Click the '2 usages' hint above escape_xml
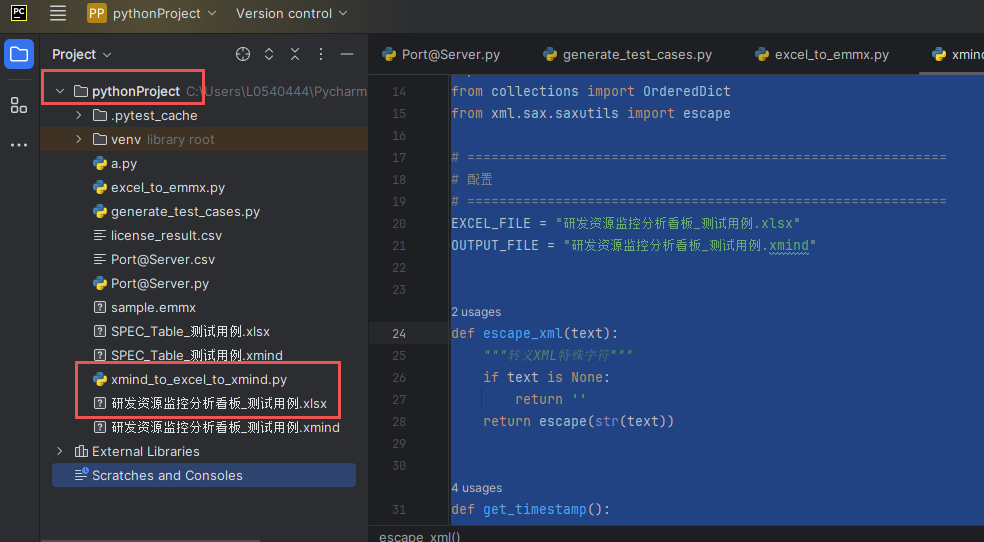The width and height of the screenshot is (984, 542). tap(476, 312)
